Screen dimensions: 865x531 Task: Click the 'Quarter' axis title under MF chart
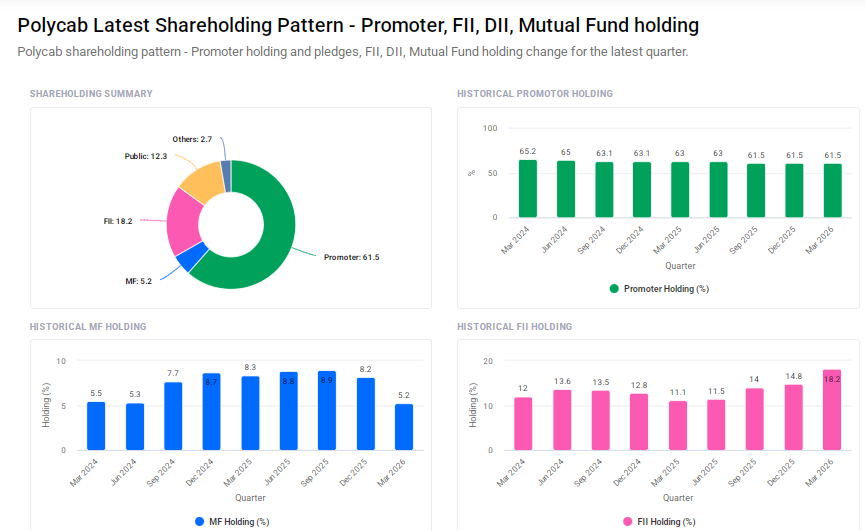click(250, 498)
